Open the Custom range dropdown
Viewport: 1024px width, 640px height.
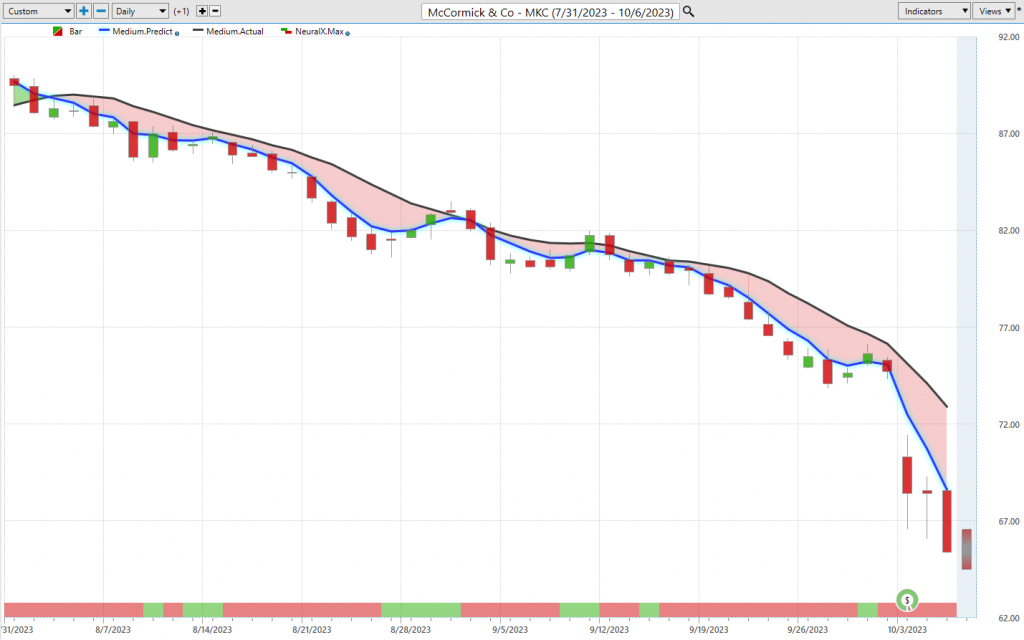(37, 11)
